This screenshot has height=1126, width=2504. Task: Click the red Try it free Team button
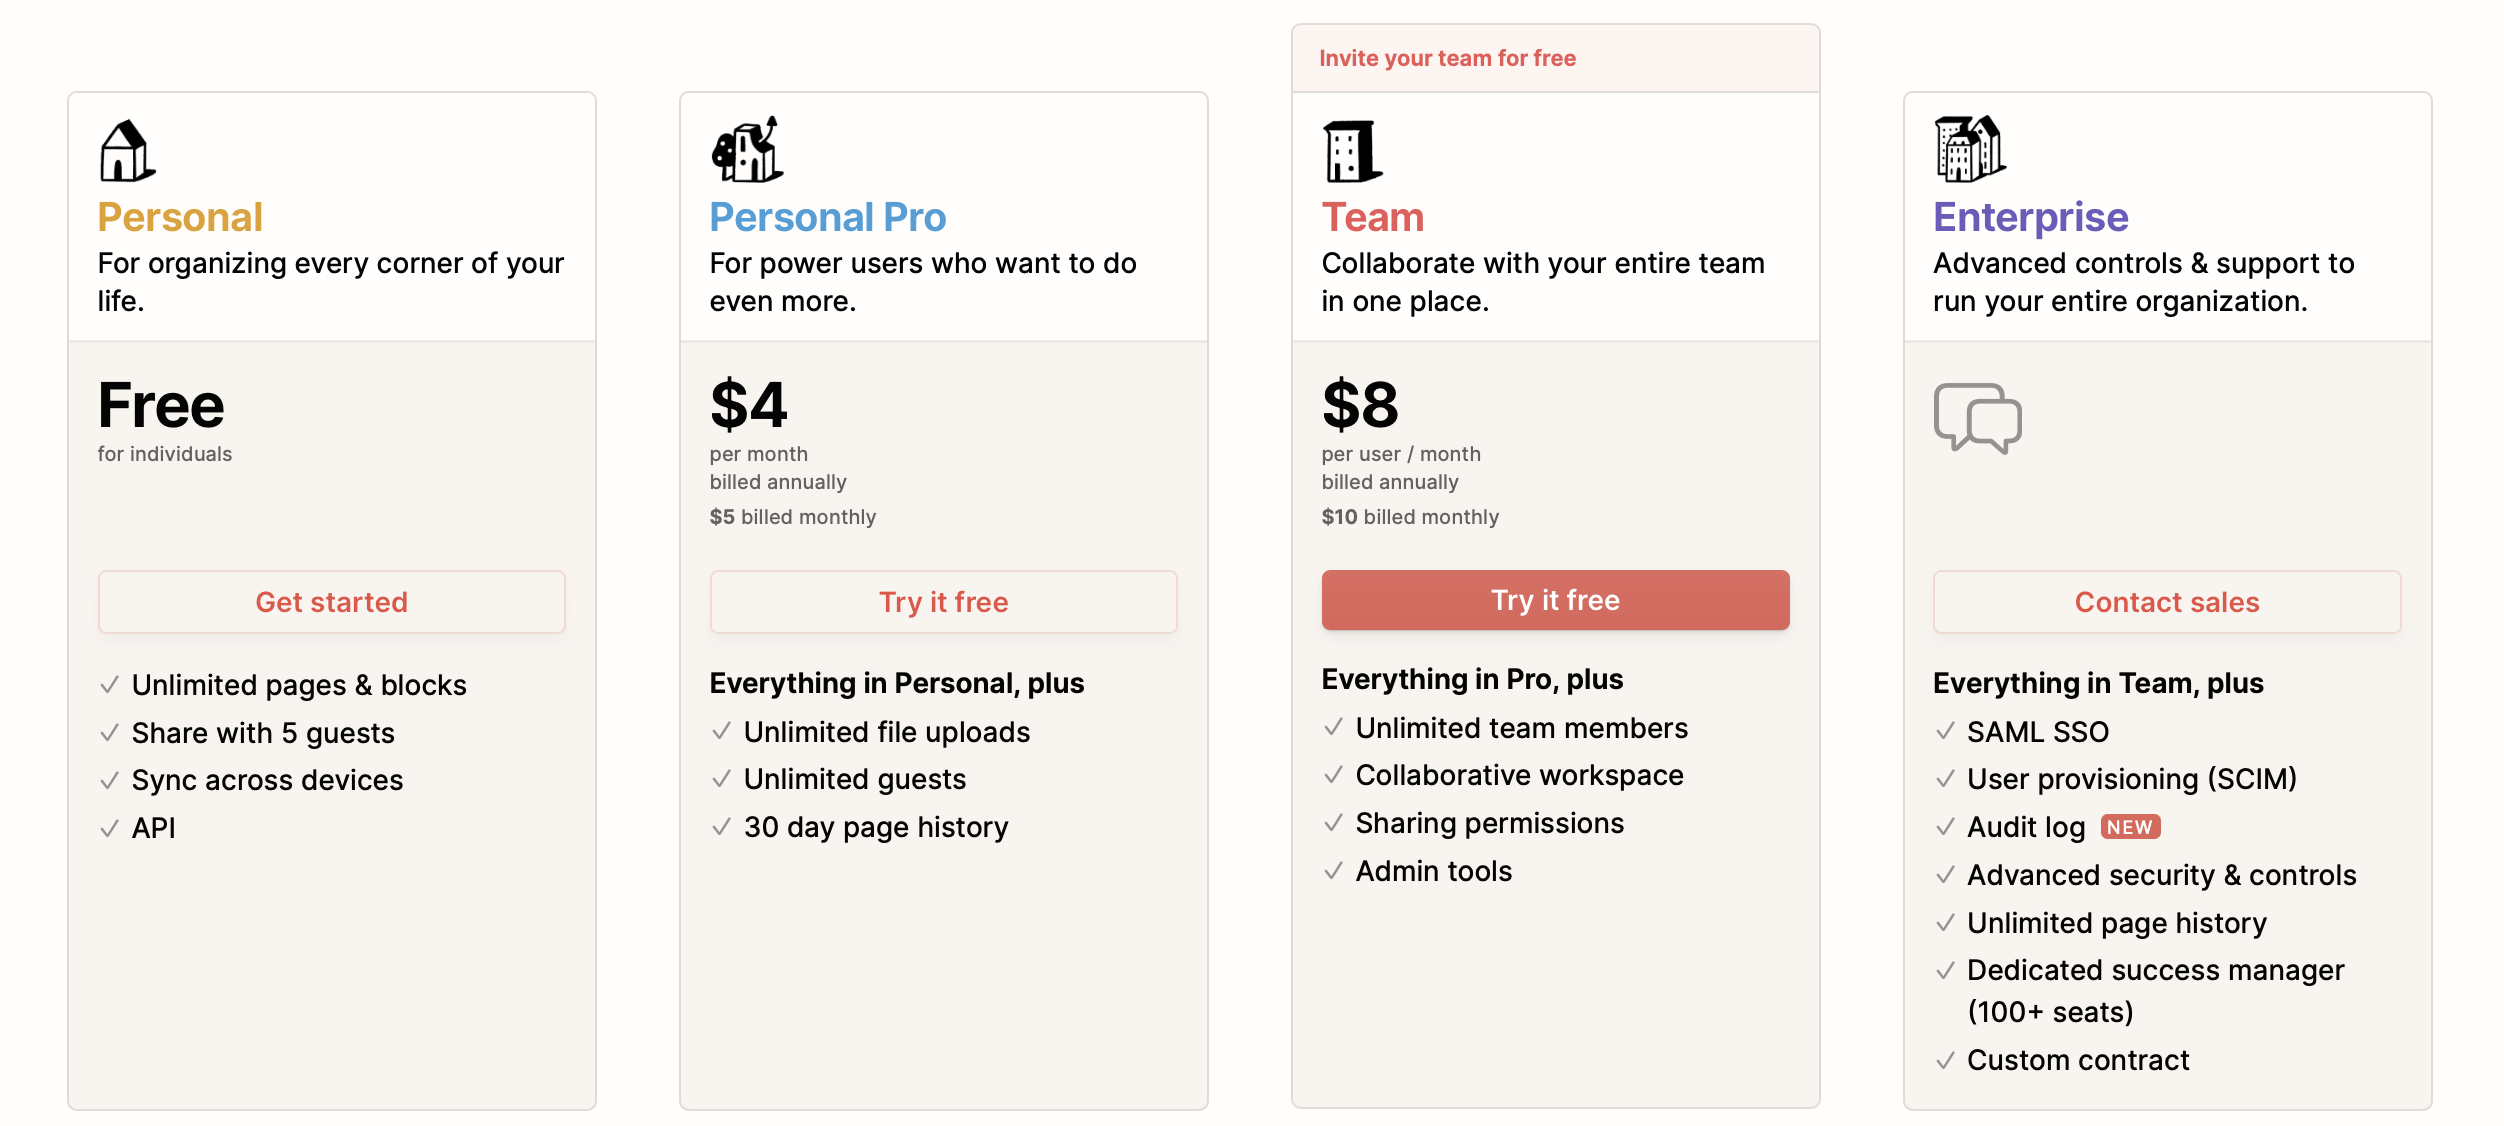pos(1556,600)
